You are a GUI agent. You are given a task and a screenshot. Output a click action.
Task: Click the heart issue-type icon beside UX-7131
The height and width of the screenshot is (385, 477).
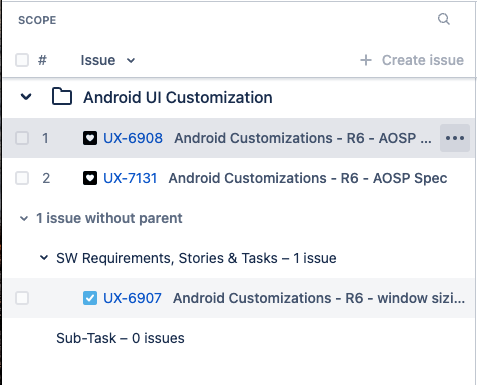(90, 178)
